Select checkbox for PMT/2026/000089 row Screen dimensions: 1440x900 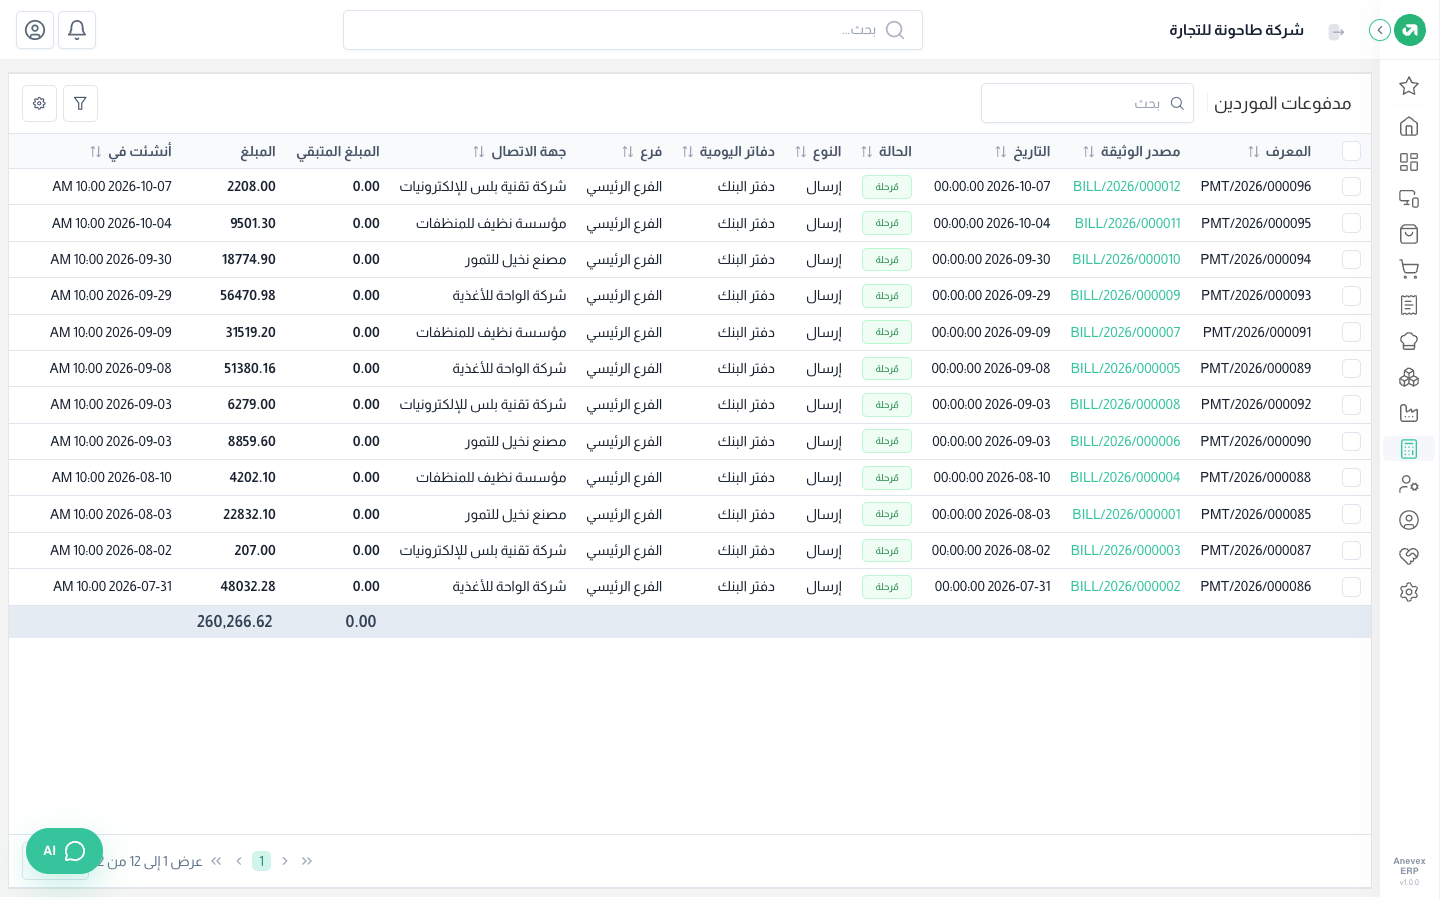tap(1351, 368)
